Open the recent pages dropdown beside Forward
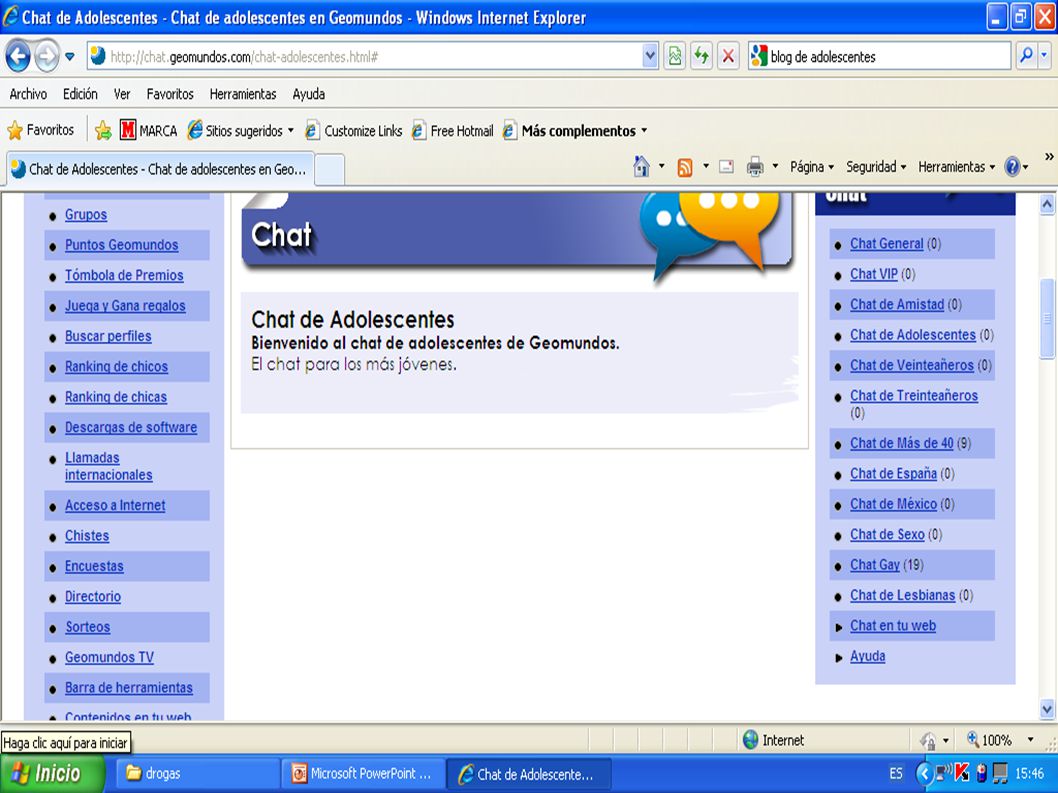1058x793 pixels. (x=69, y=57)
